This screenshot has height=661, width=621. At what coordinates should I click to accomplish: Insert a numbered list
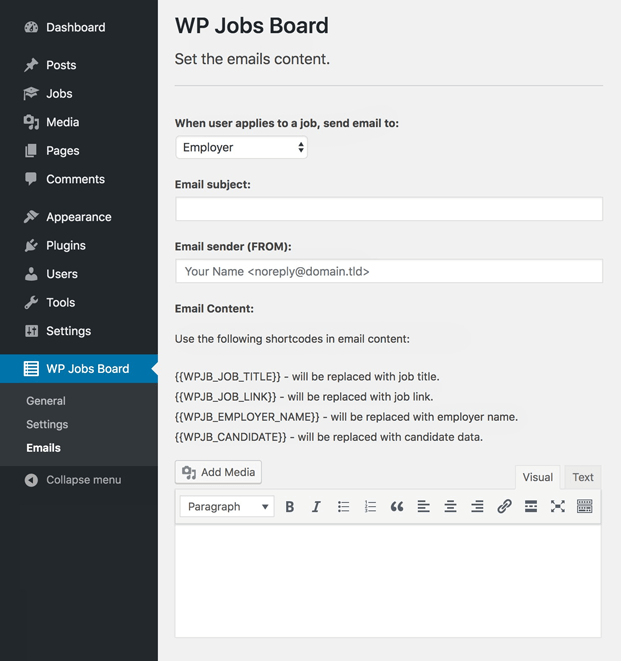370,506
